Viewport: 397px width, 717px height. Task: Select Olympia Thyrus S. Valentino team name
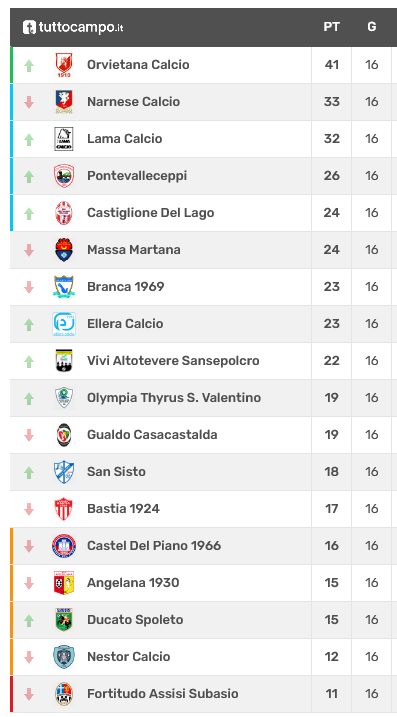tap(174, 398)
